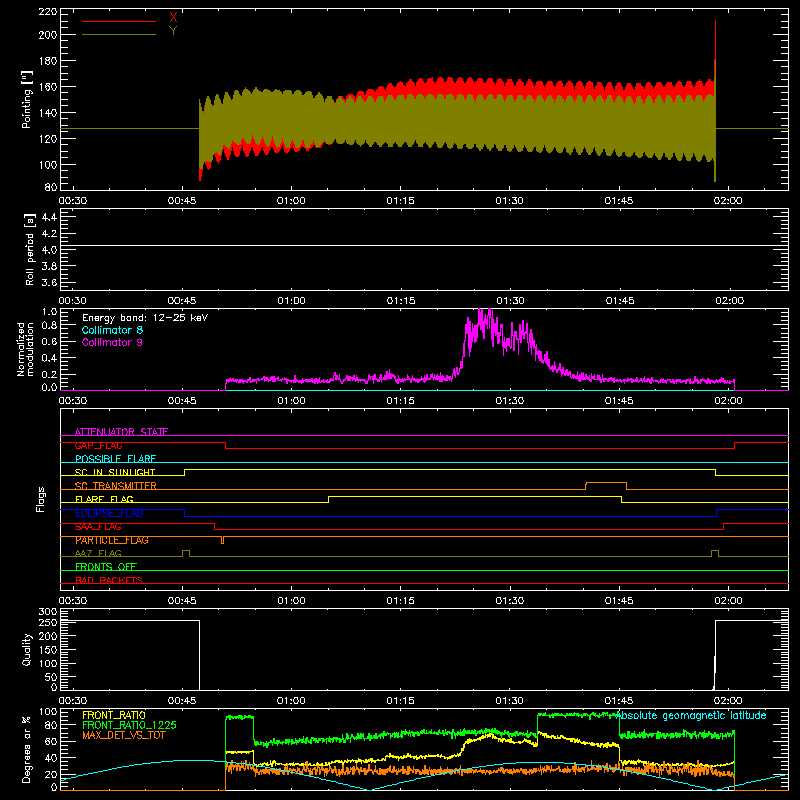Click the PARTICLE_FLAG notch near 00:50
The height and width of the screenshot is (800, 800).
click(222, 540)
